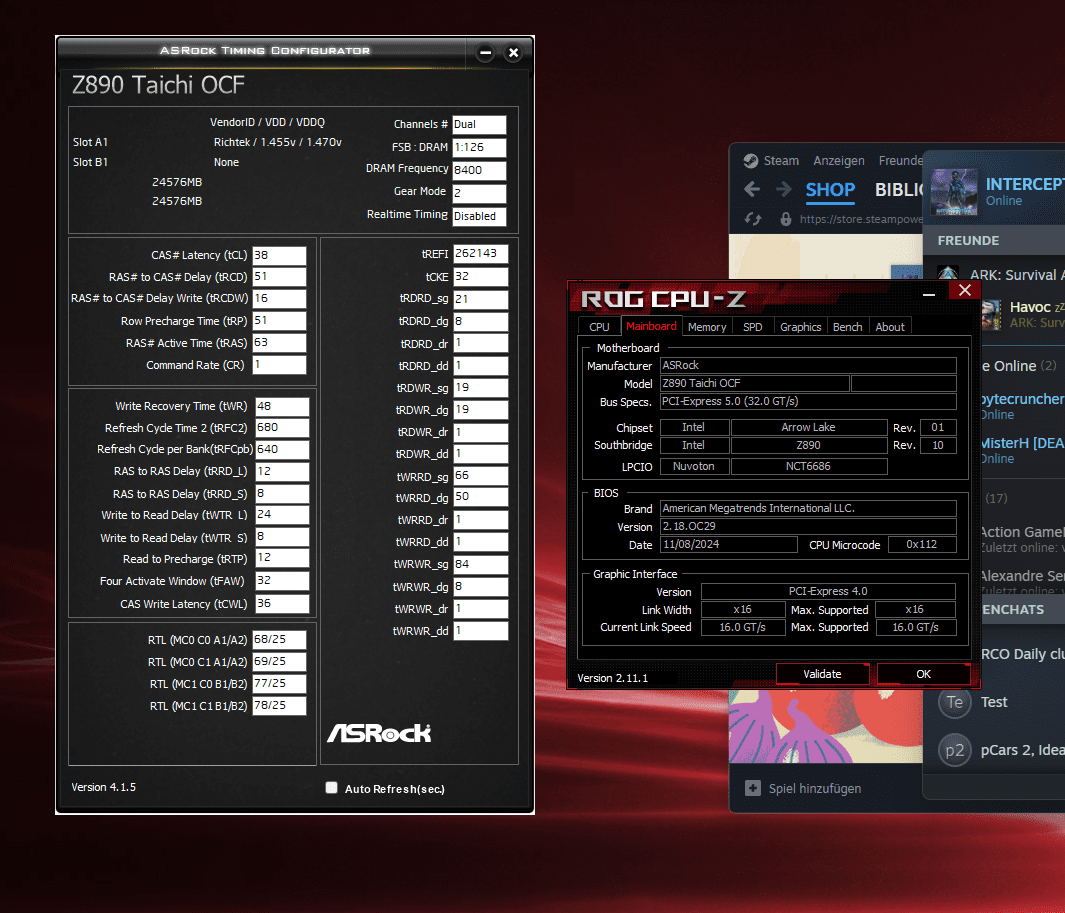1065x913 pixels.
Task: Close the ROG CPU-Z window
Action: pos(964,291)
